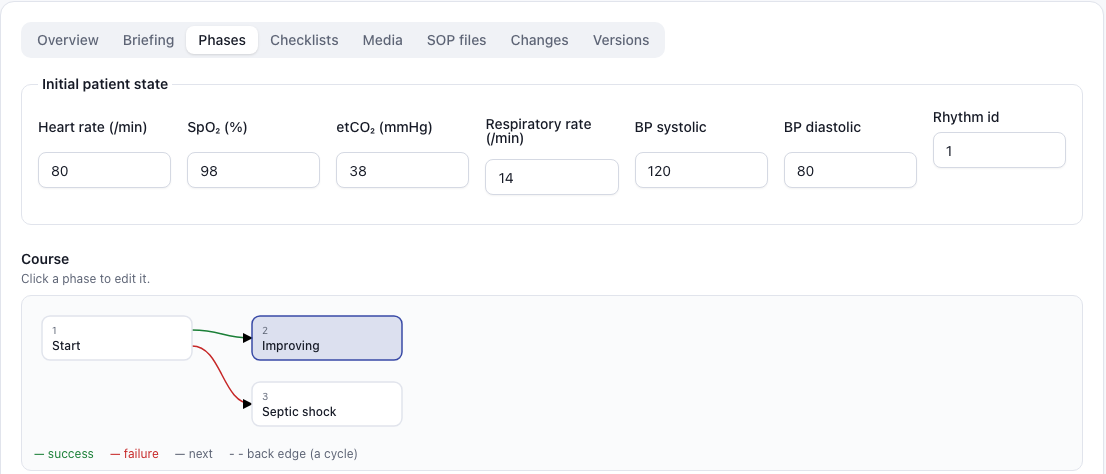The height and width of the screenshot is (474, 1106).
Task: View the Changes tab
Action: click(x=540, y=40)
